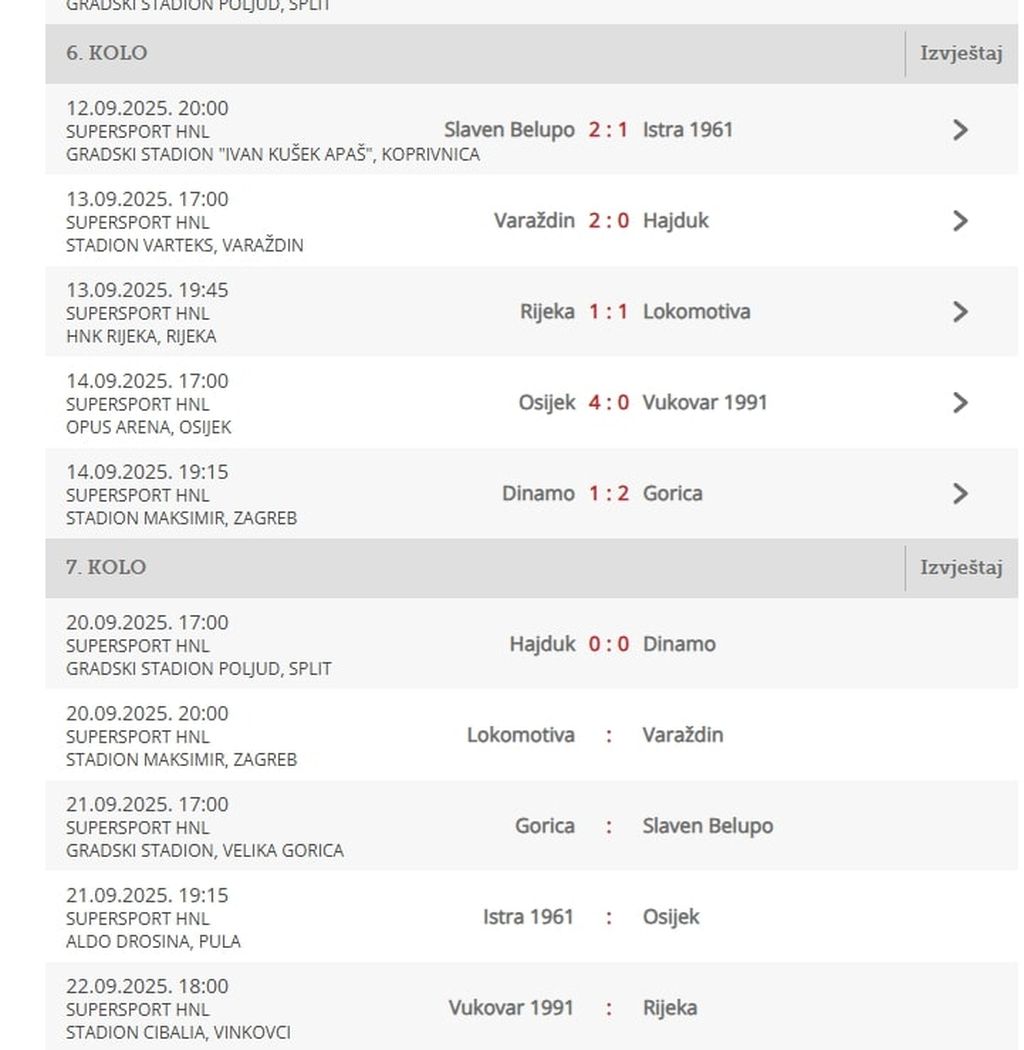Click Rijeka team name in 6. kolo
Screen dimensions: 1024x1050
point(547,312)
